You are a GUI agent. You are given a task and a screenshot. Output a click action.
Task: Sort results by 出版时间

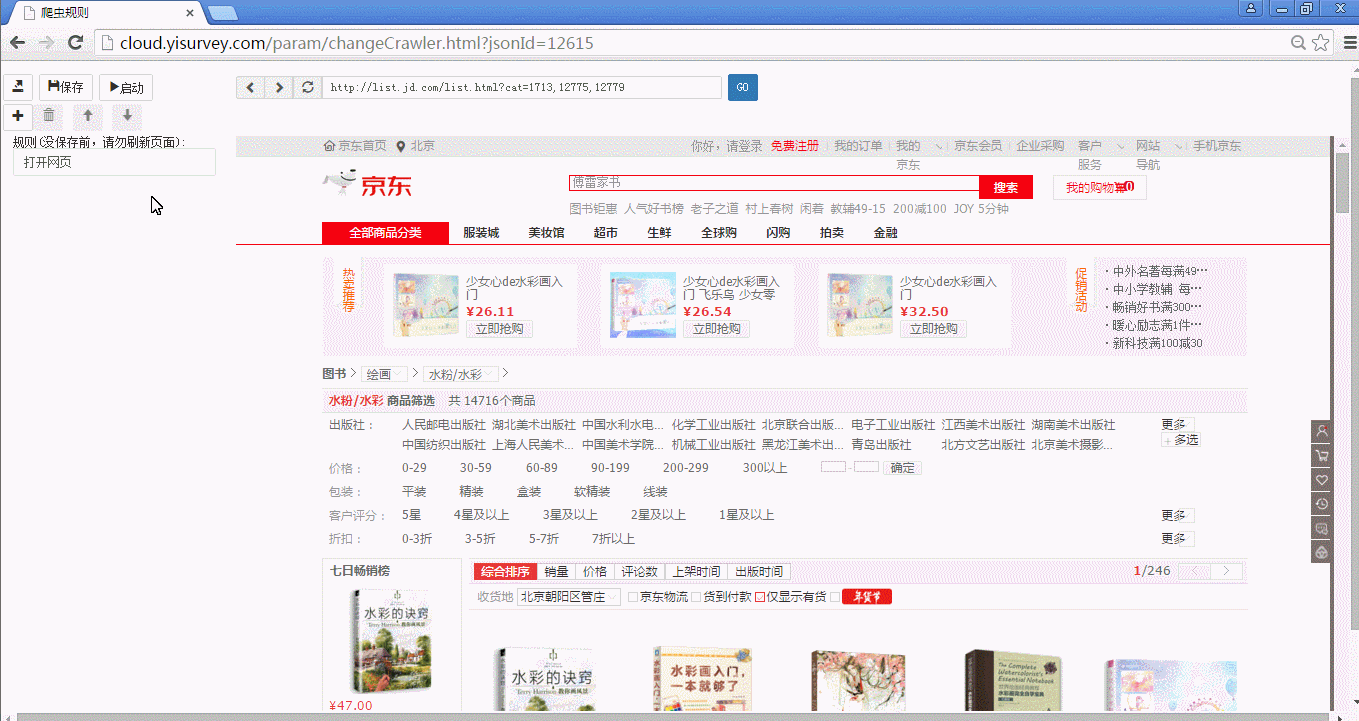tap(759, 572)
